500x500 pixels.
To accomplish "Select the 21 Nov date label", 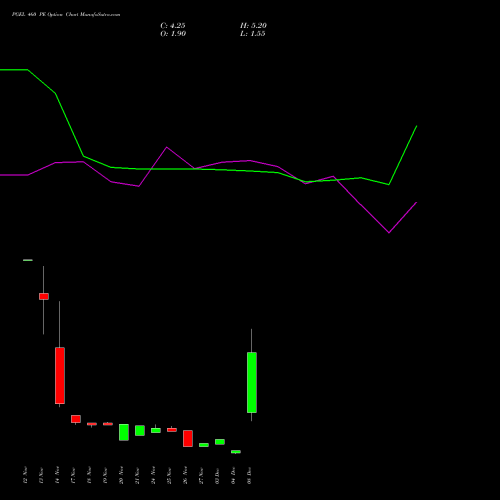I will point(137,475).
